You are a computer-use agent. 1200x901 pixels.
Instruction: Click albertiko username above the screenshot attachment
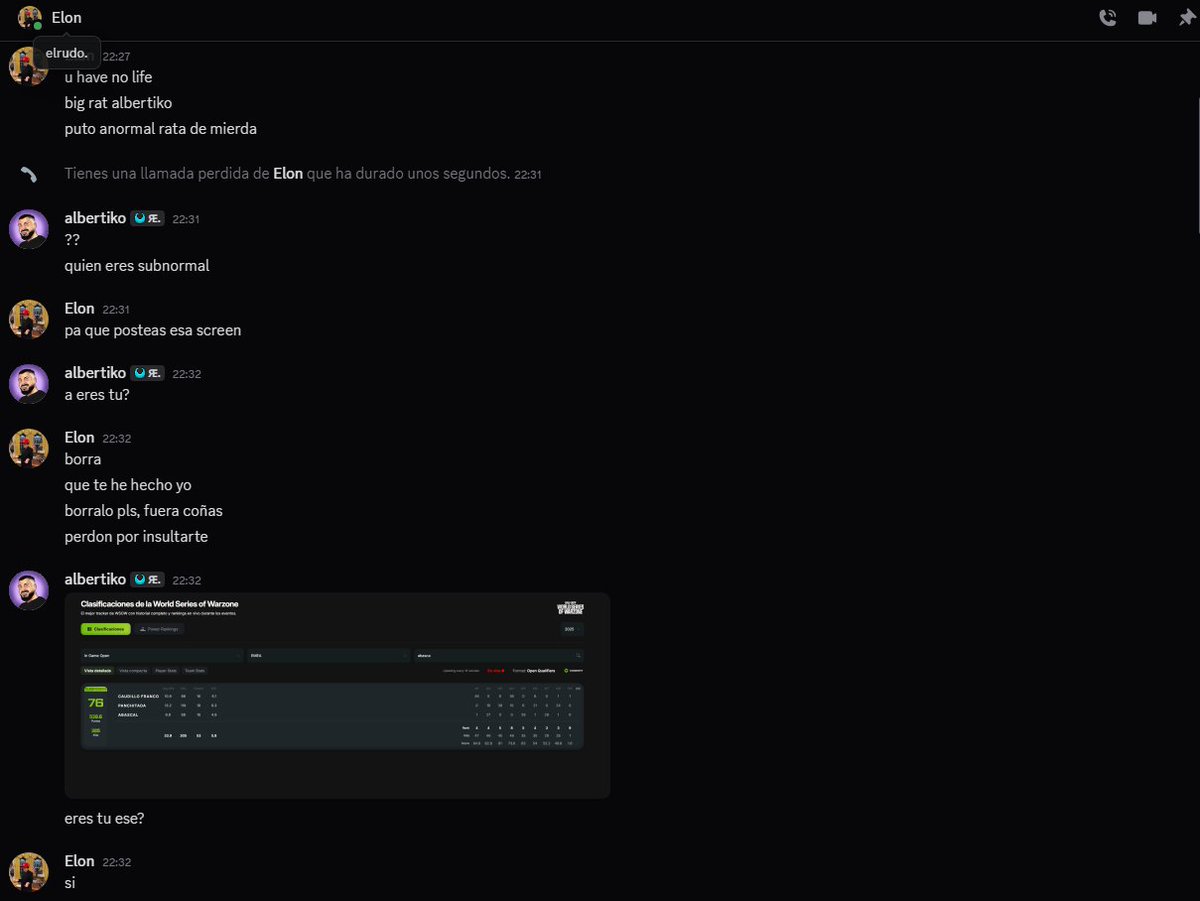95,579
